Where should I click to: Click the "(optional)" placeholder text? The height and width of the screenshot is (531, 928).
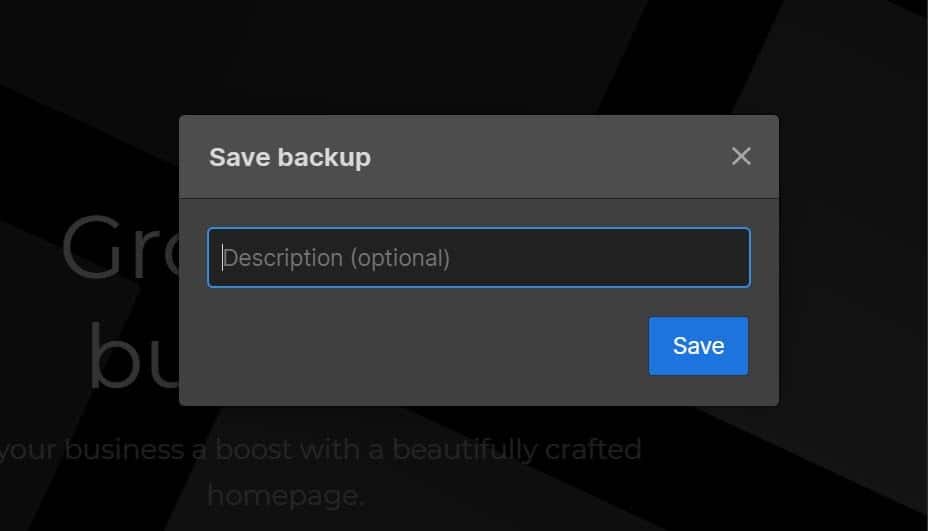[399, 258]
